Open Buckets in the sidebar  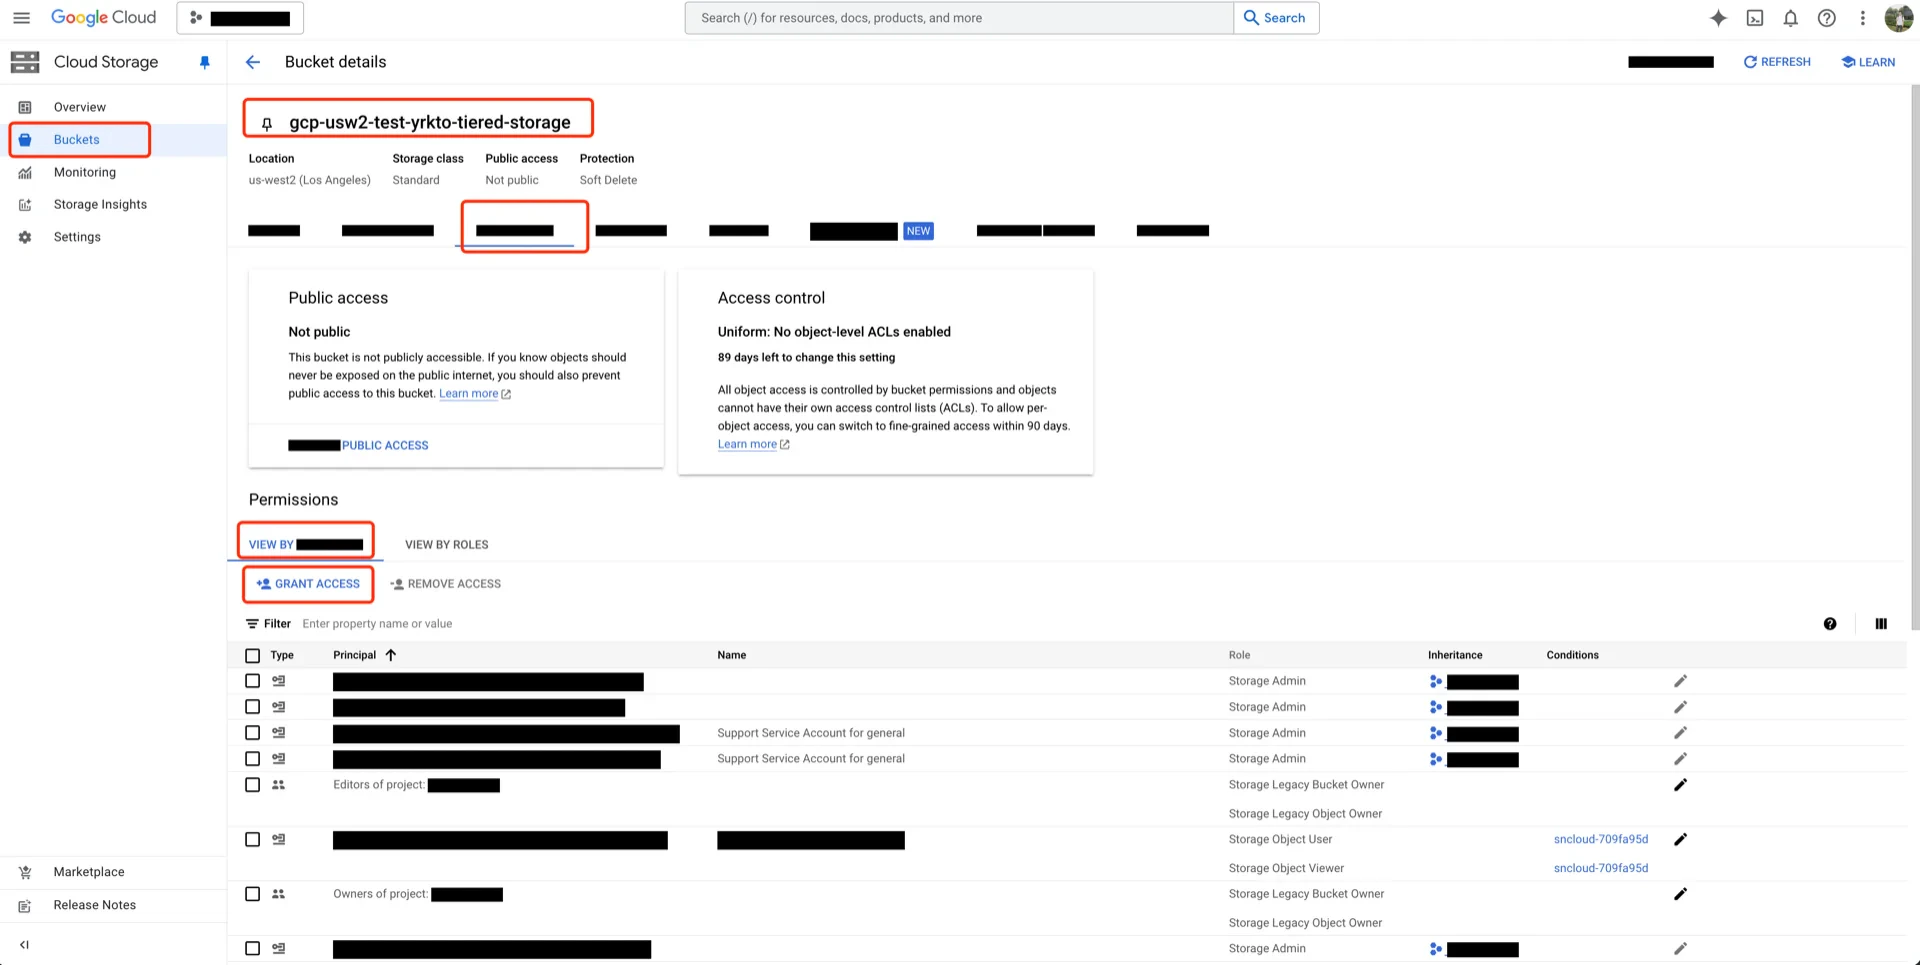pos(77,140)
